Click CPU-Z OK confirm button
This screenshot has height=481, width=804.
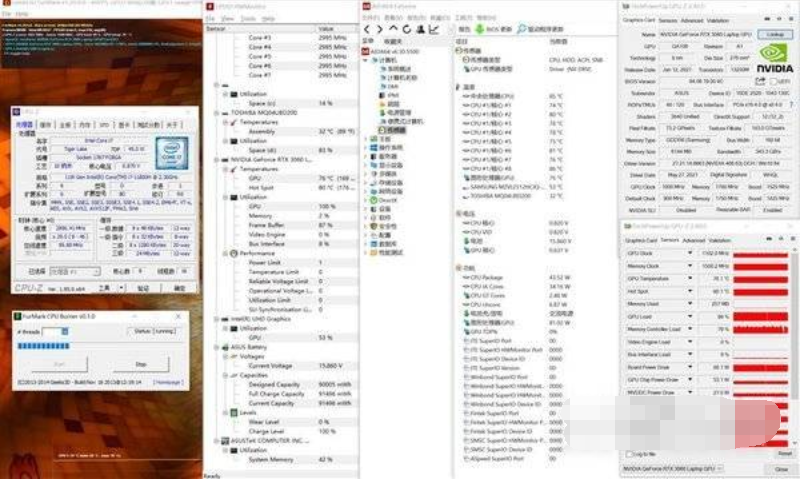pos(179,288)
